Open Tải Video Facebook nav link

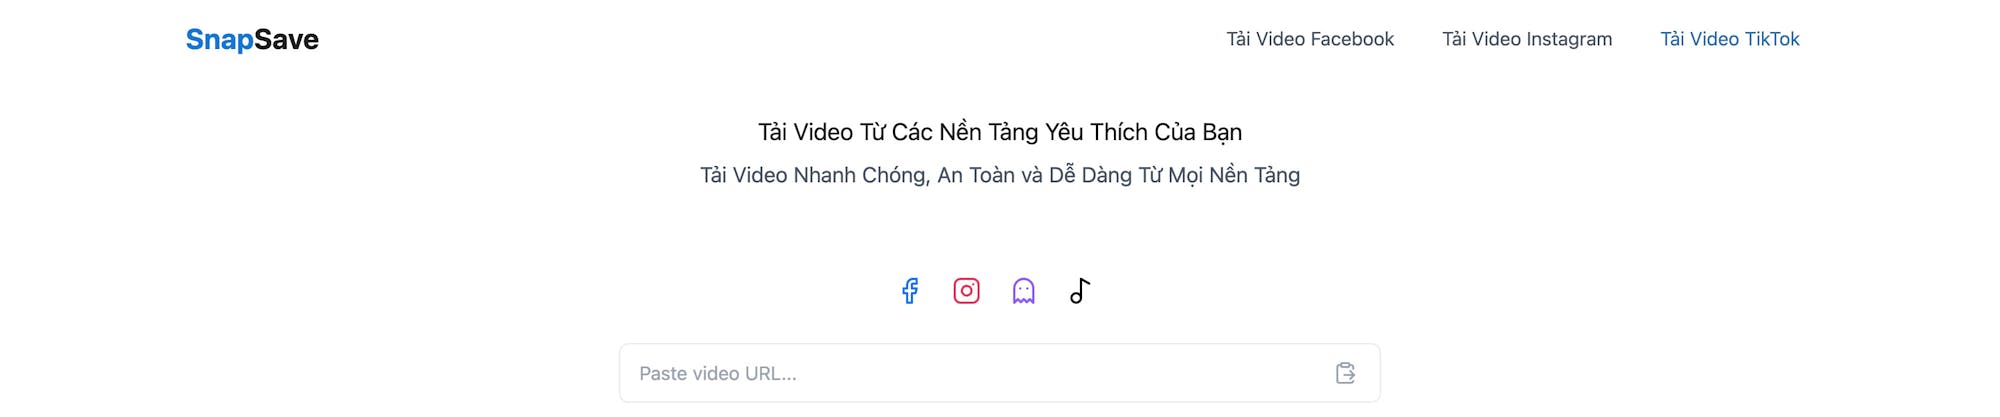1310,39
